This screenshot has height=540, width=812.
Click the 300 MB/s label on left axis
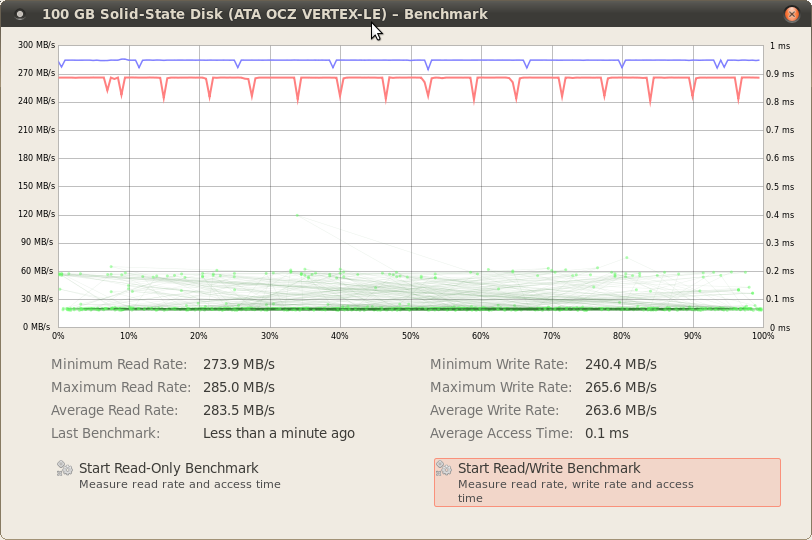(36, 45)
